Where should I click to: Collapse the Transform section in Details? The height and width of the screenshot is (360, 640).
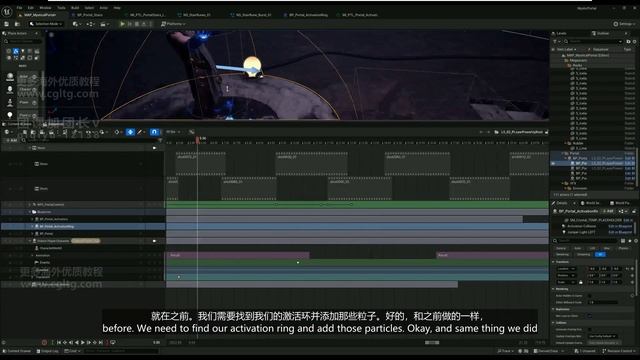pyautogui.click(x=554, y=262)
